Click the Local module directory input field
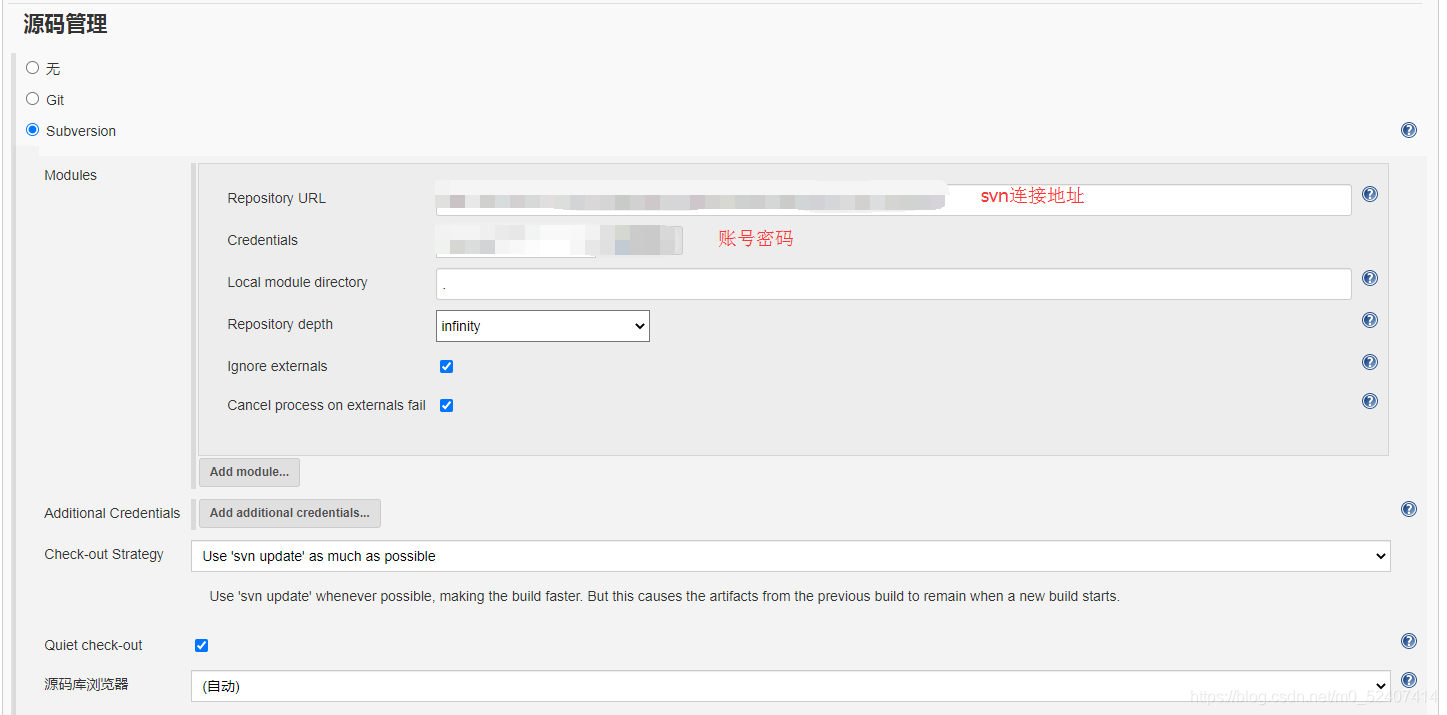 pyautogui.click(x=893, y=284)
